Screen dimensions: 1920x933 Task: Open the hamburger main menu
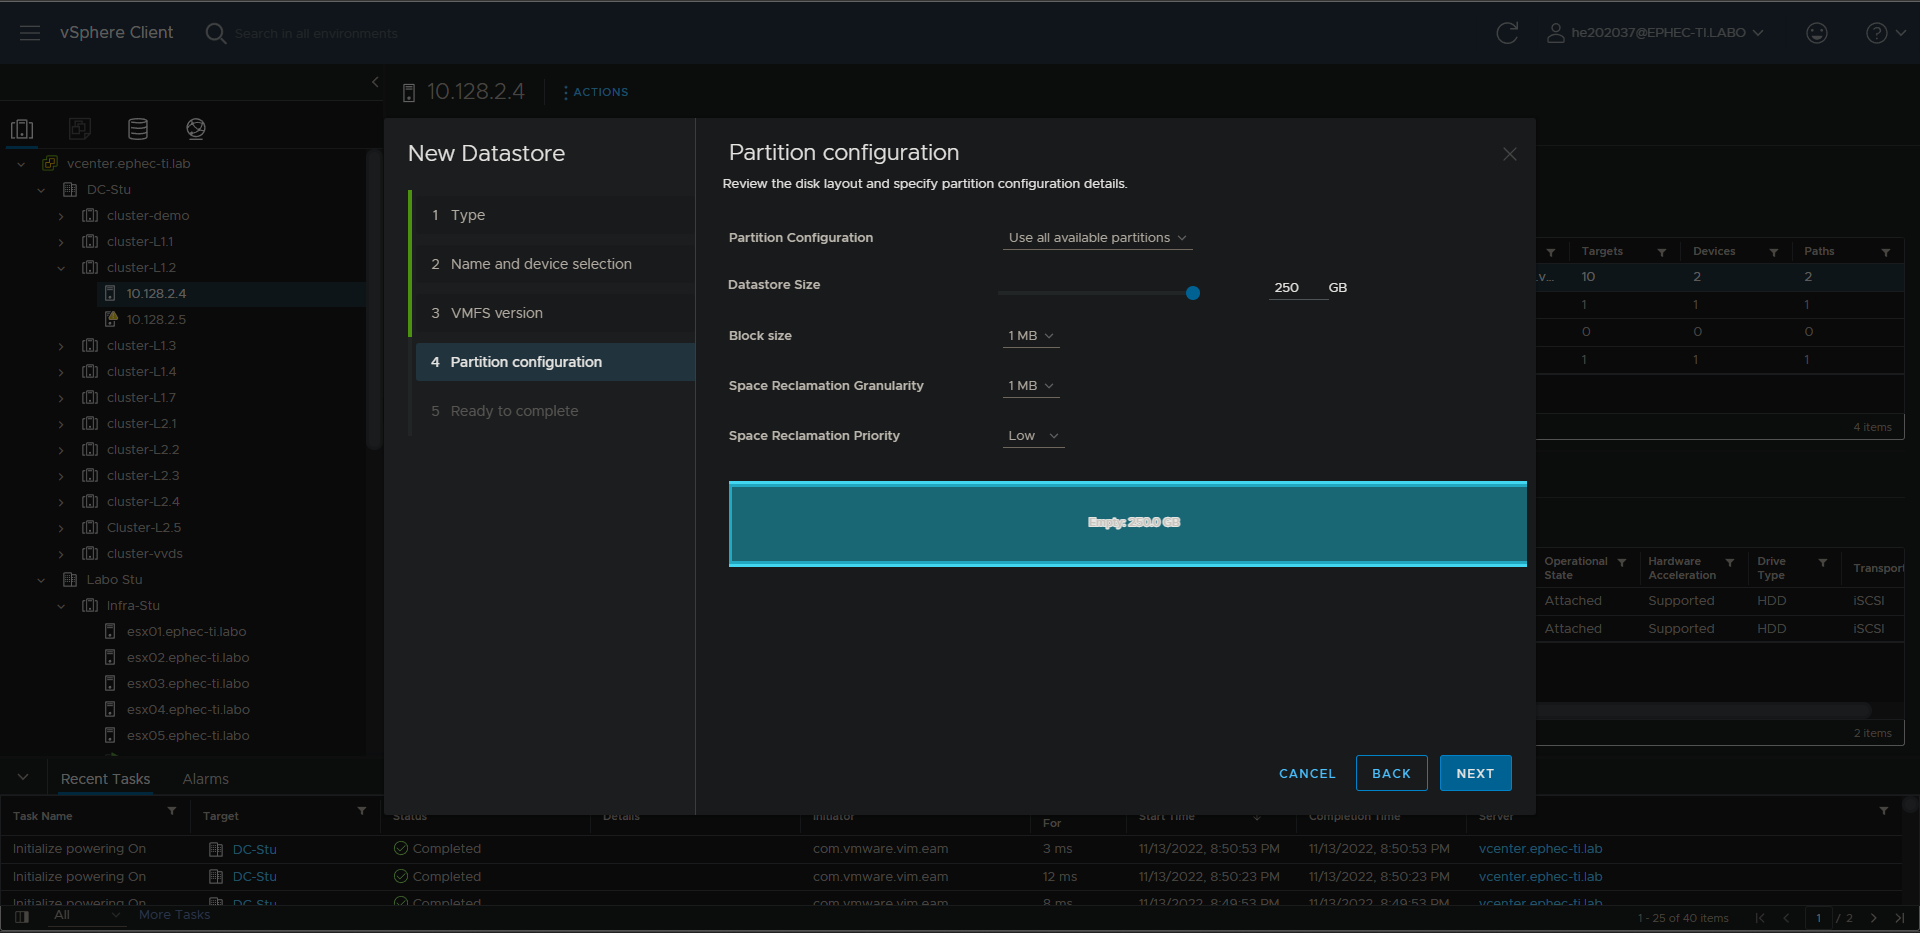click(x=30, y=33)
